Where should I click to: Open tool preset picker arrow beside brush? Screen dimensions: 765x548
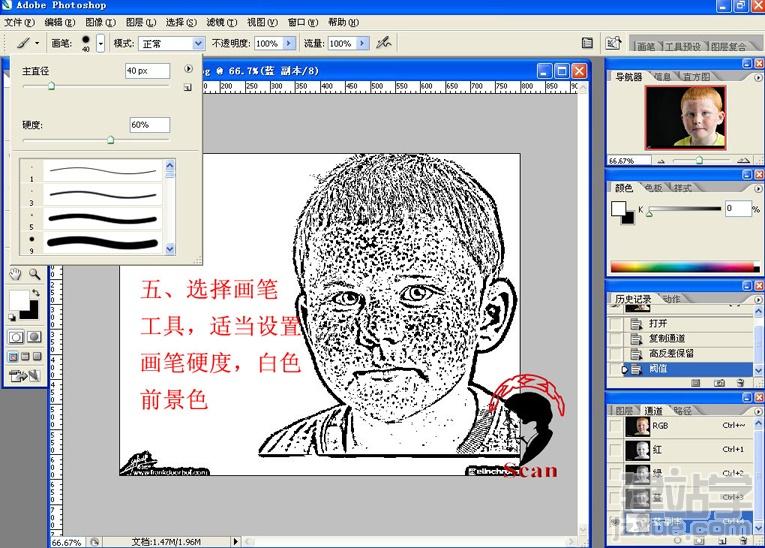click(x=37, y=43)
